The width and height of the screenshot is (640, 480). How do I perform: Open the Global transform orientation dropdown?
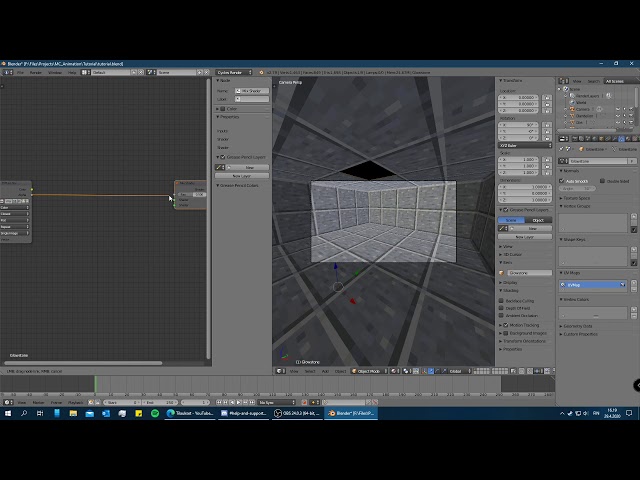pos(460,371)
